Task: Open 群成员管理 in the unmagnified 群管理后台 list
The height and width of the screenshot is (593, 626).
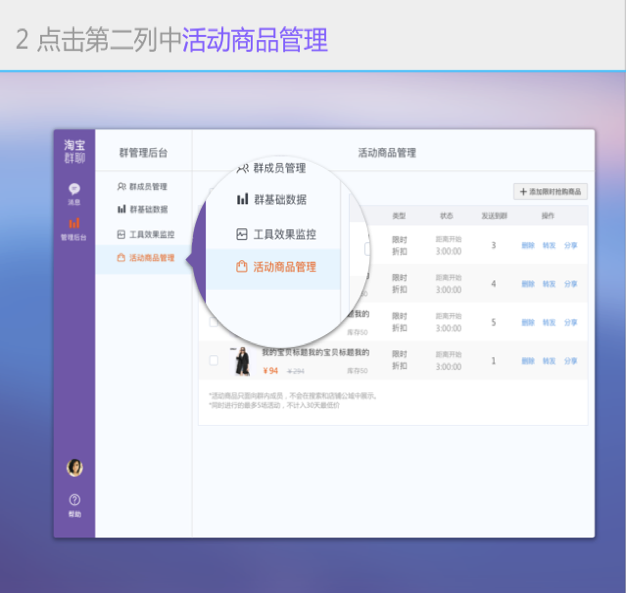Action: (x=143, y=186)
